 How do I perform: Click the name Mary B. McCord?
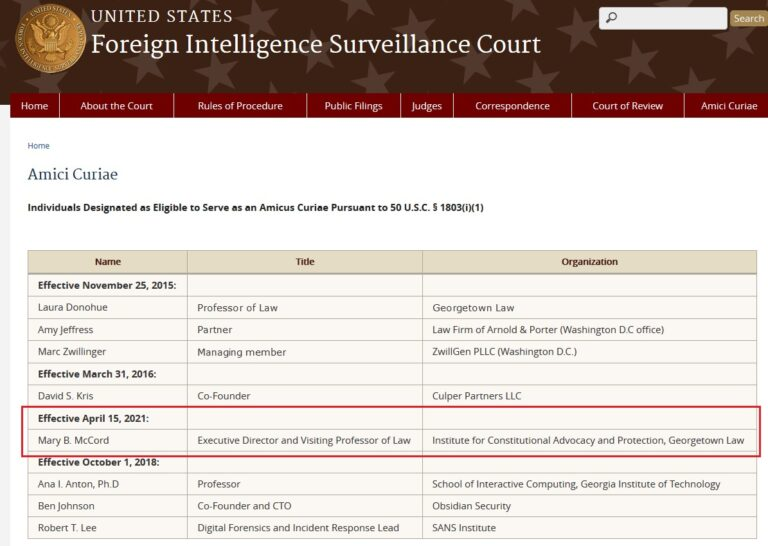tap(73, 440)
